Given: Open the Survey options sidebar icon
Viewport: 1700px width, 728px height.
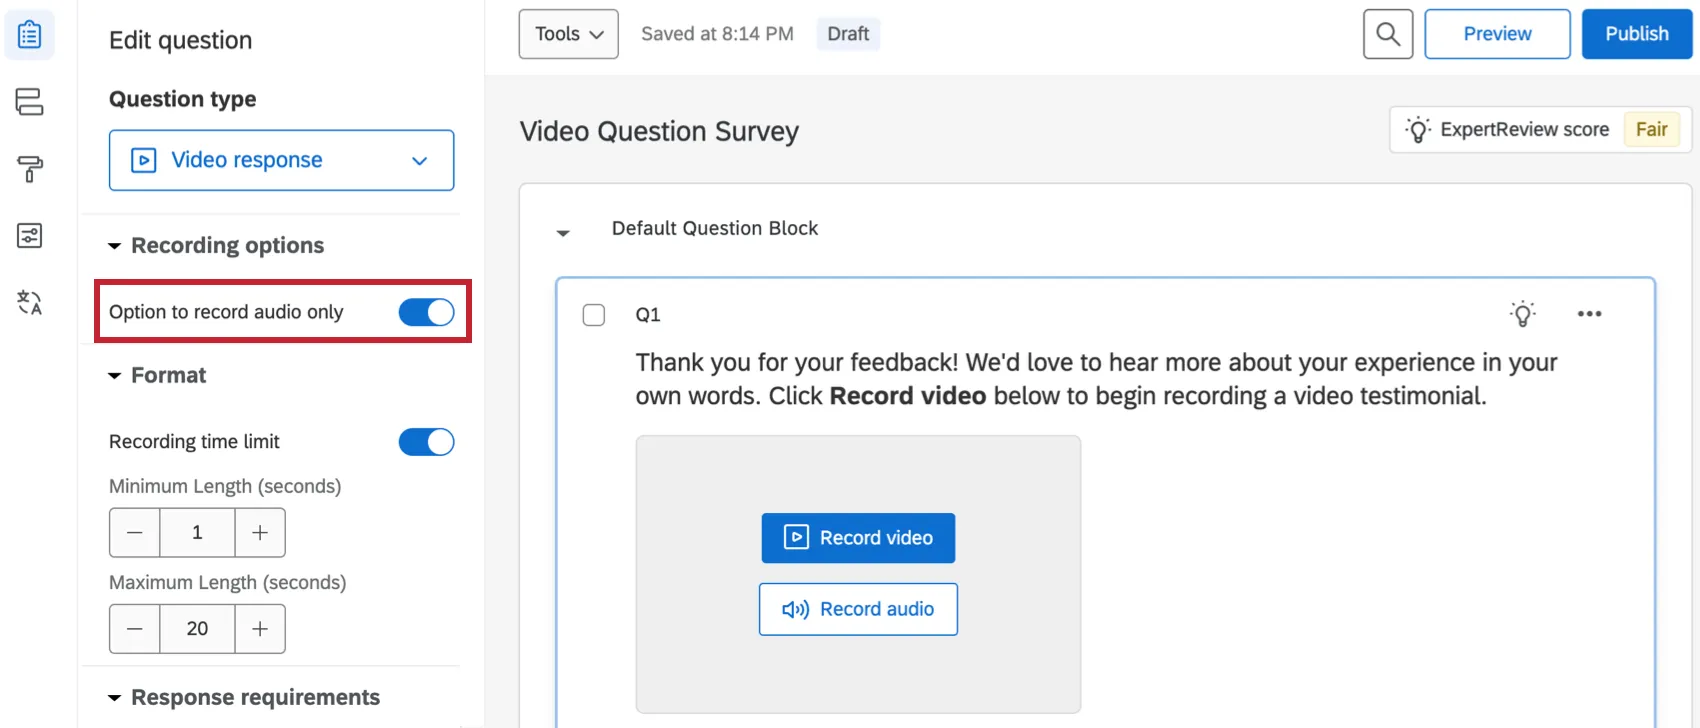Looking at the screenshot, I should point(30,235).
